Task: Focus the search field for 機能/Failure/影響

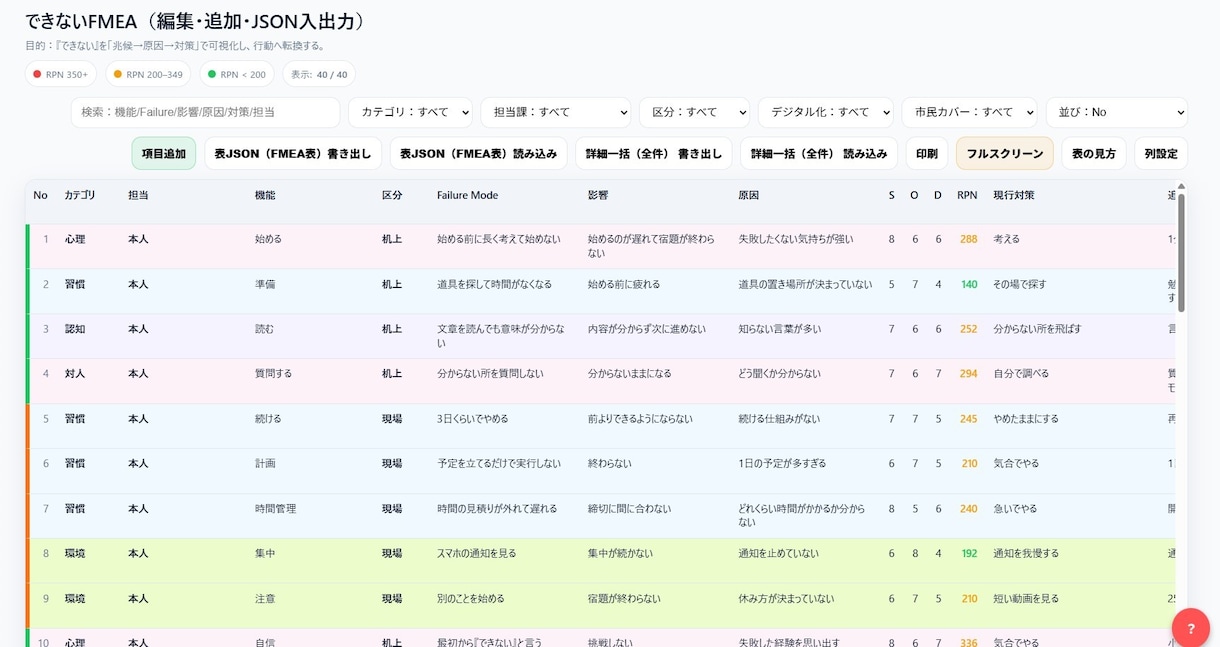Action: tap(205, 112)
